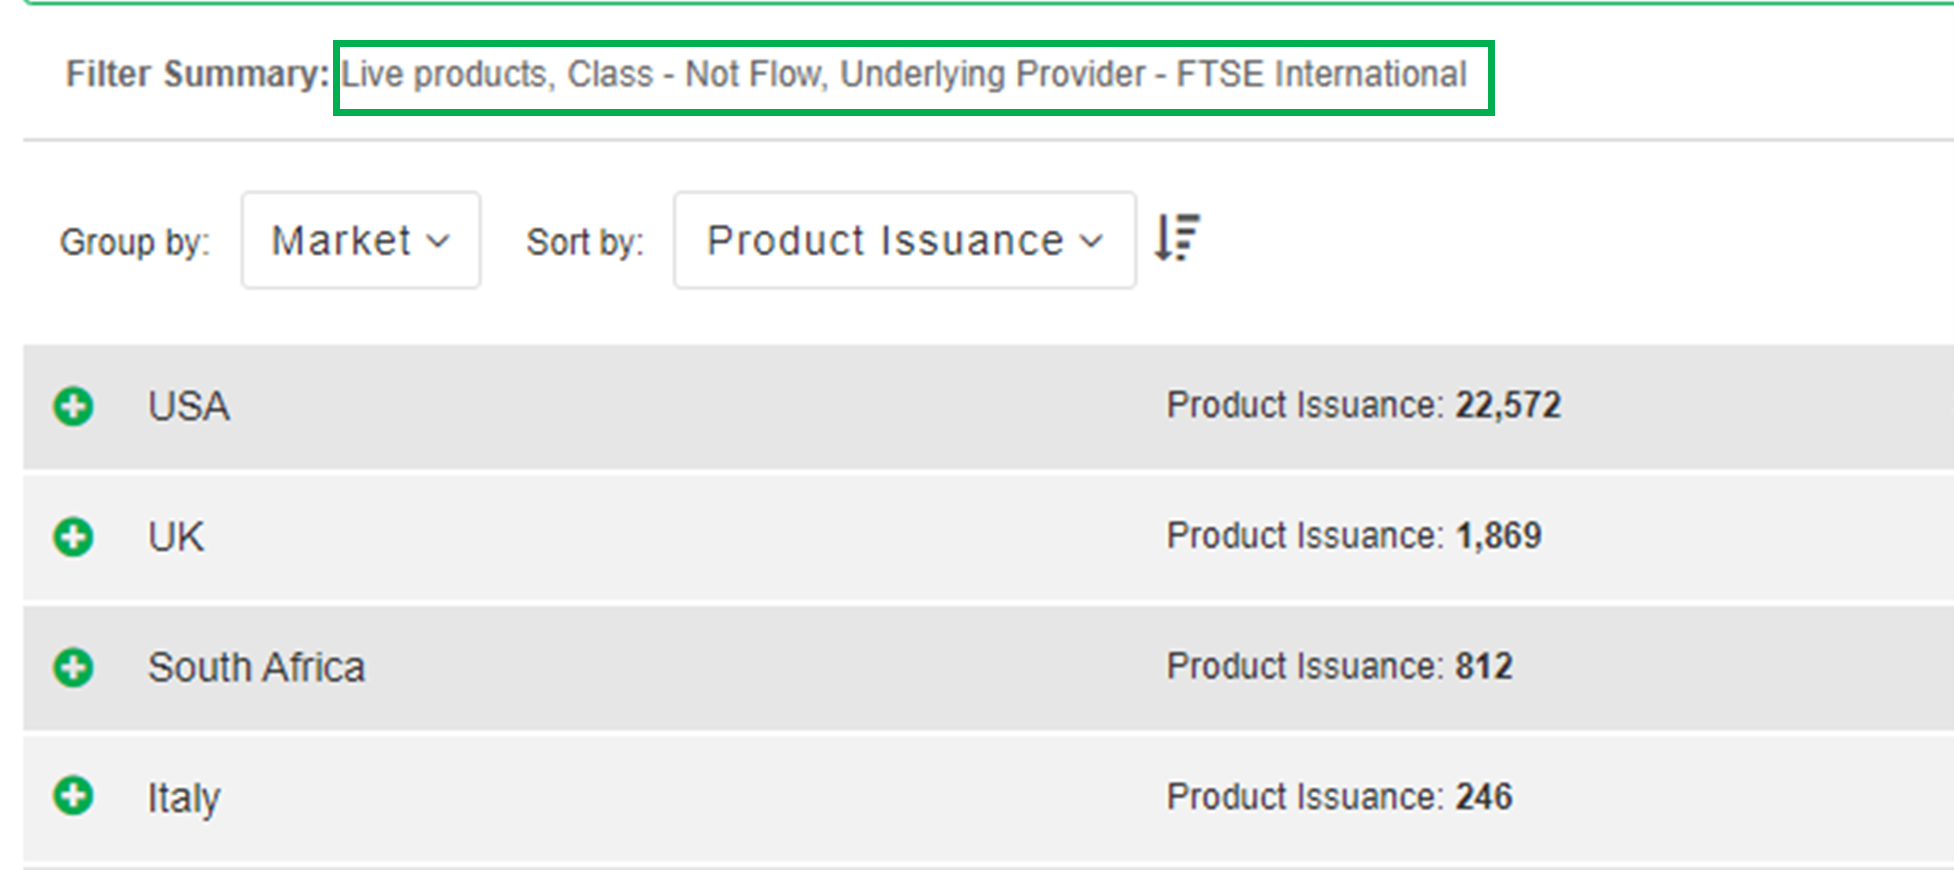Click the green plus beside Italy
The width and height of the screenshot is (1954, 870).
(73, 797)
